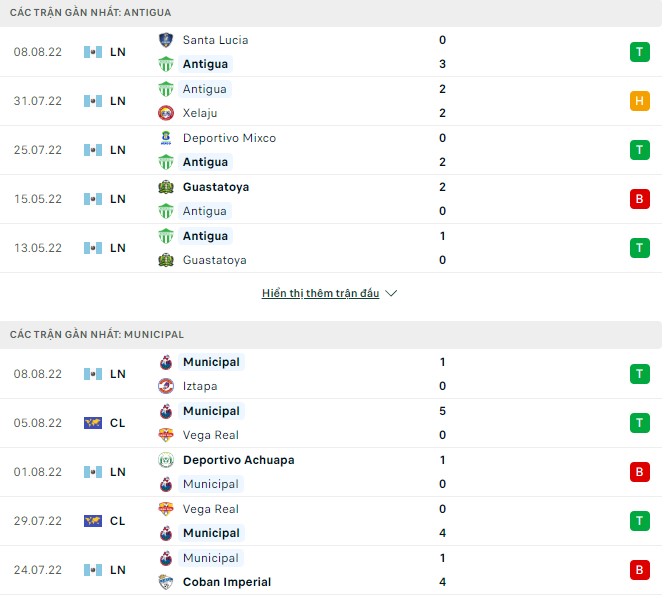Click the 5 score for Municipal against Vega Real

[x=442, y=411]
